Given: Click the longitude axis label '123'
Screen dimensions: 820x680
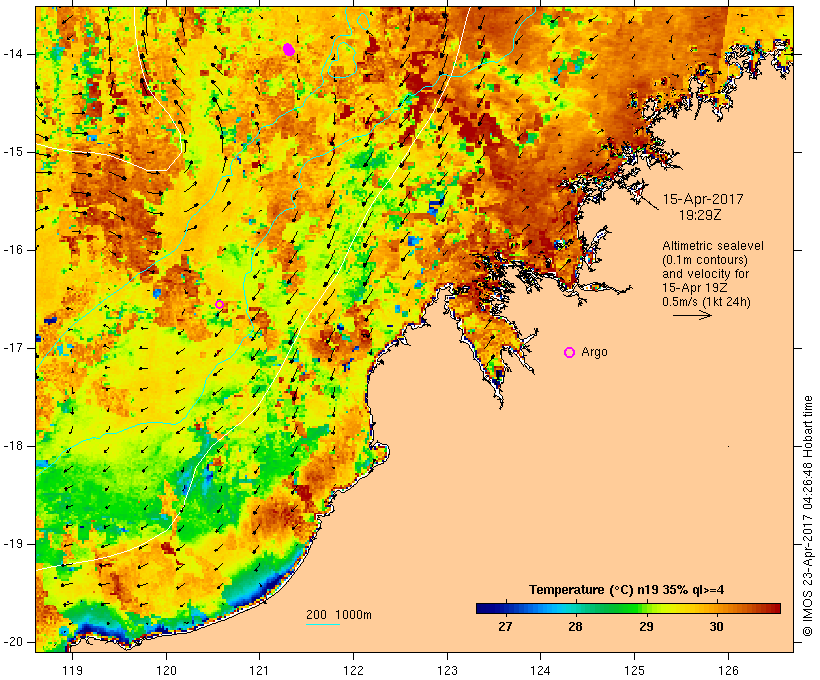Looking at the screenshot, I should (447, 671).
